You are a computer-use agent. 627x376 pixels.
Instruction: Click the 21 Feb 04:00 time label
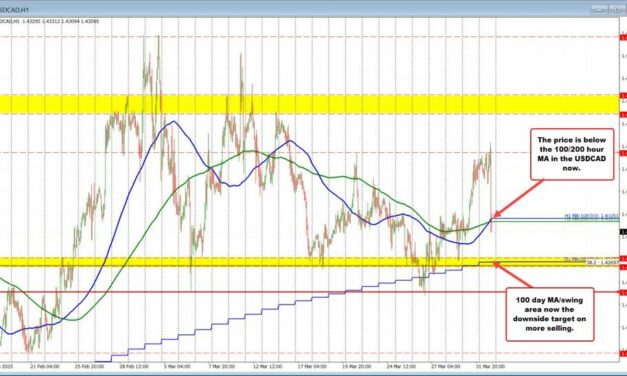coord(45,366)
